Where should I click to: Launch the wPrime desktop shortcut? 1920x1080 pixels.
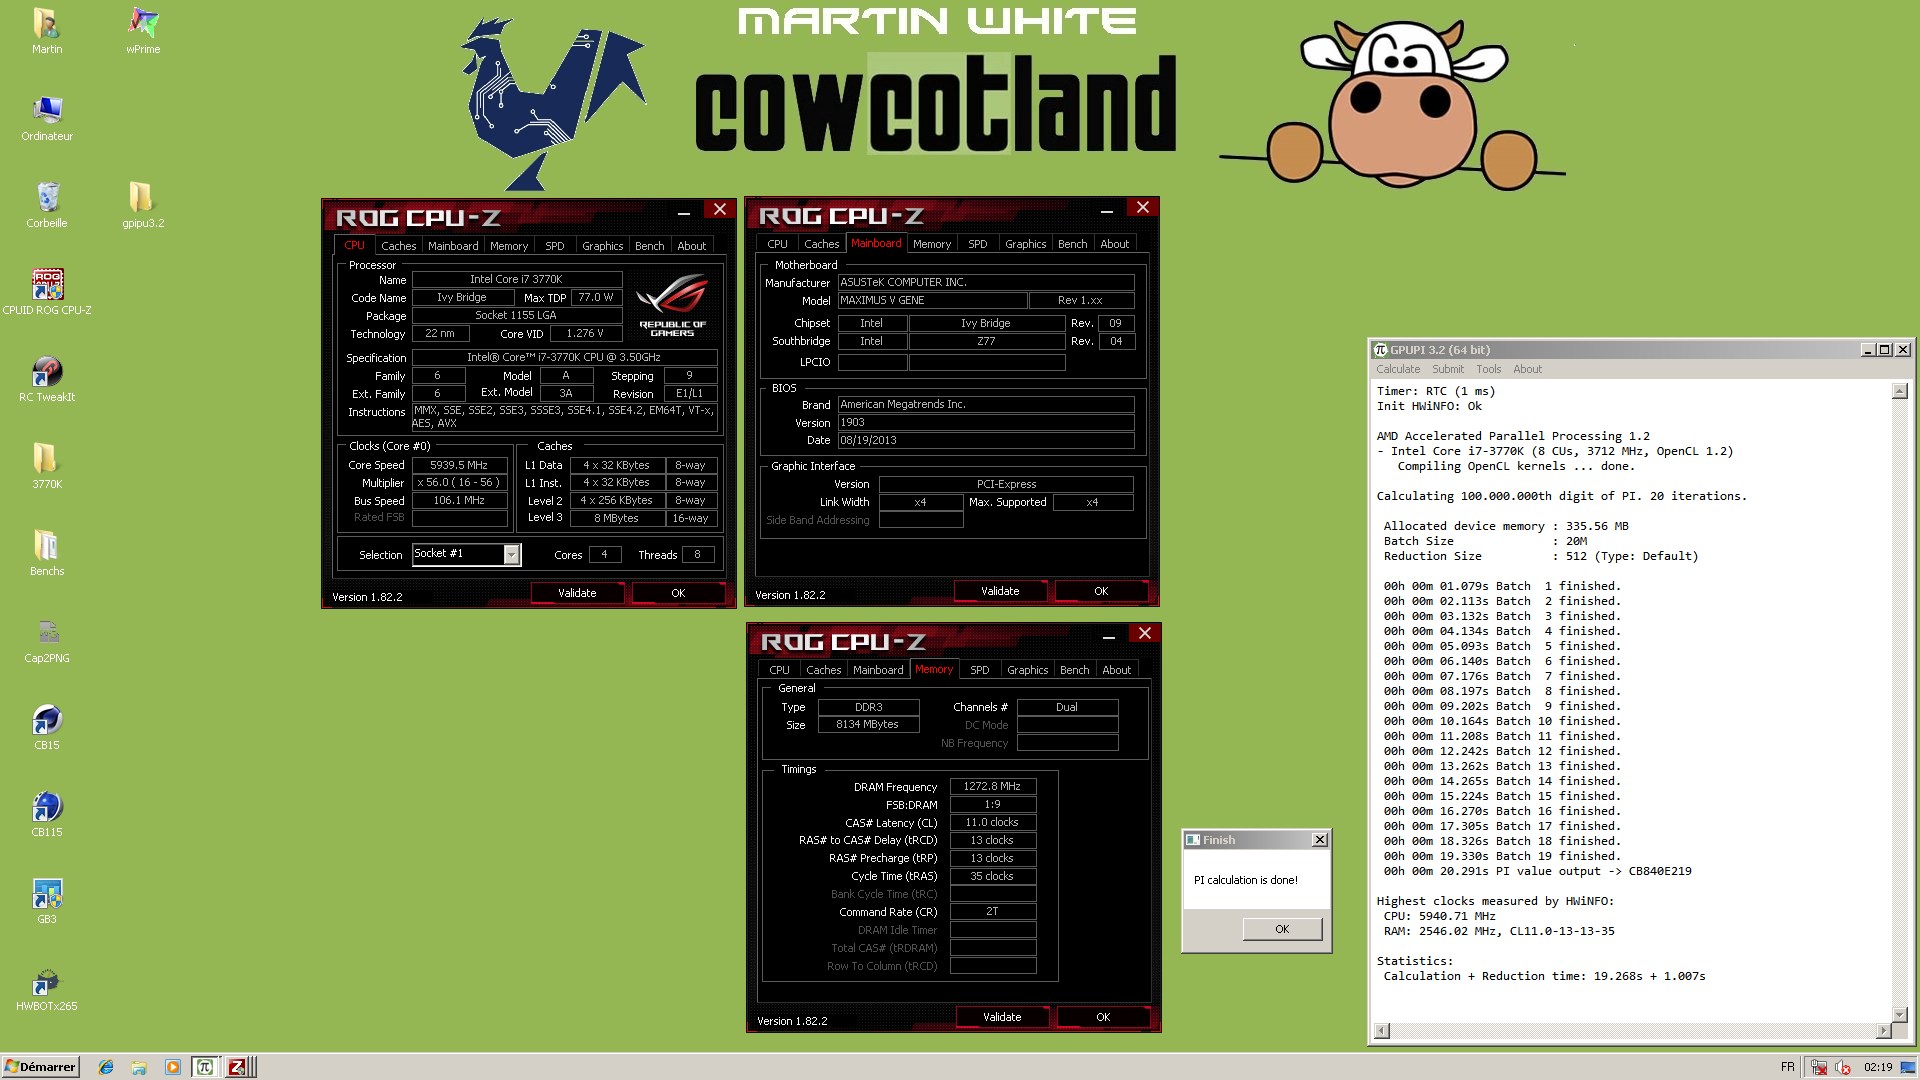pos(143,31)
